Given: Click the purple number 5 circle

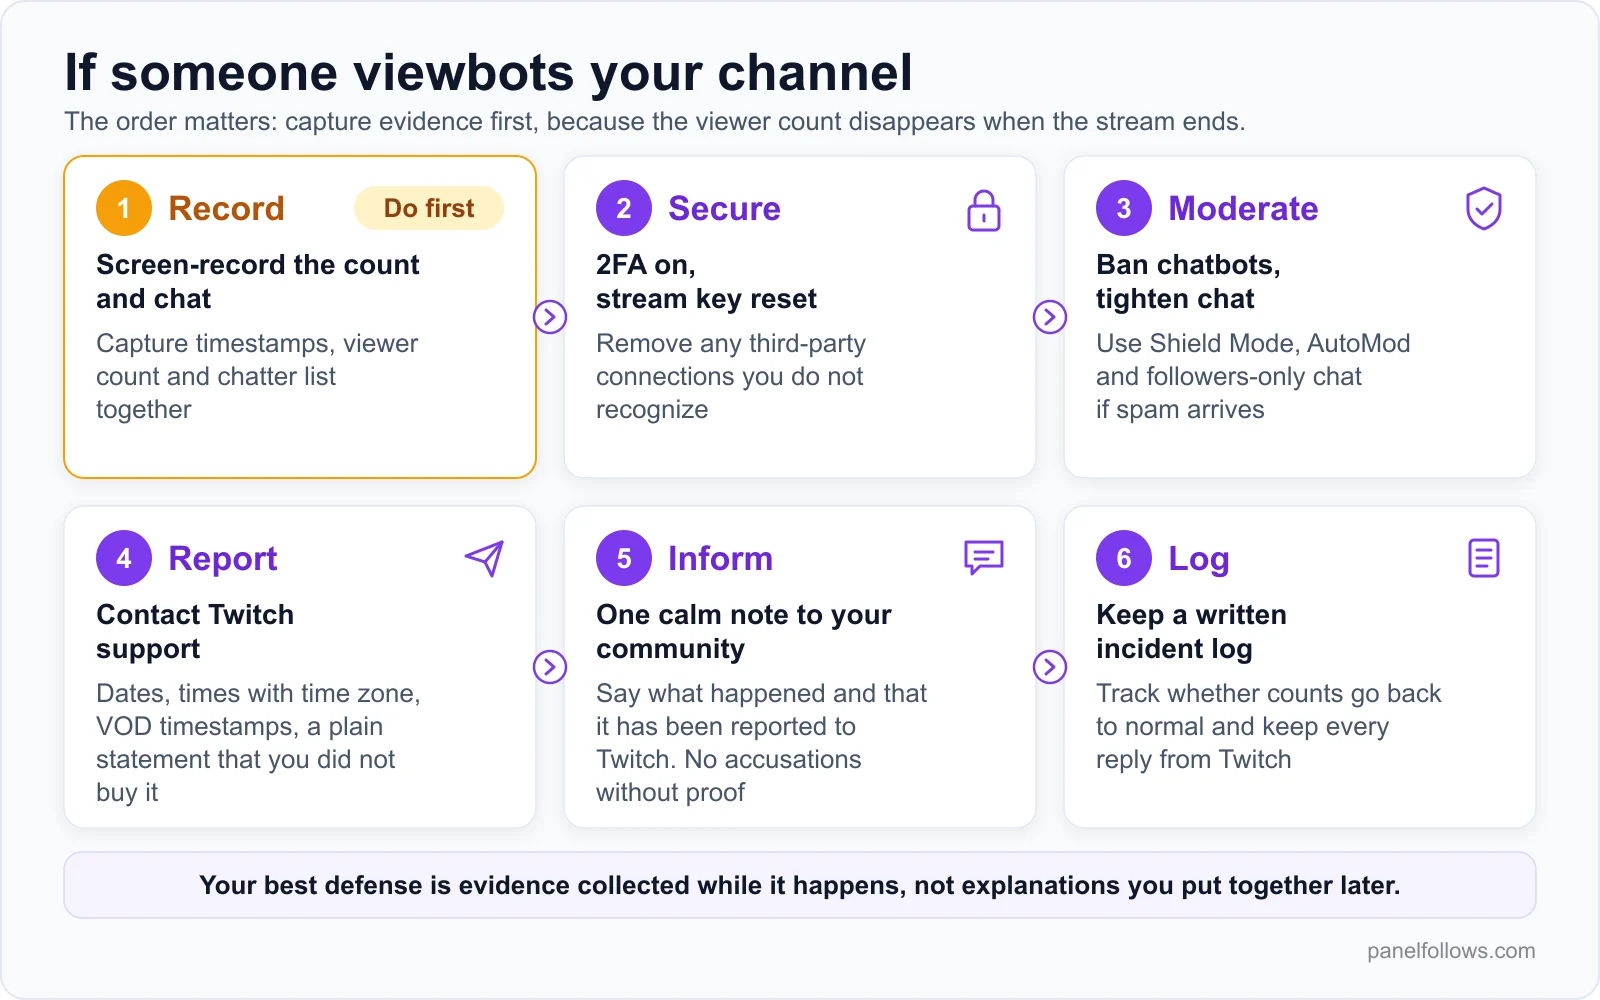Looking at the screenshot, I should [x=624, y=558].
